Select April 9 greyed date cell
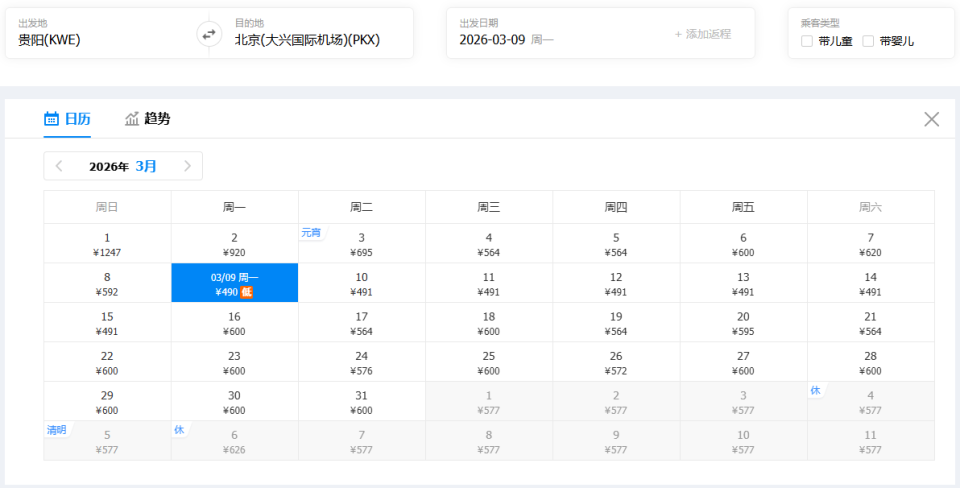This screenshot has width=960, height=488. tap(617, 441)
